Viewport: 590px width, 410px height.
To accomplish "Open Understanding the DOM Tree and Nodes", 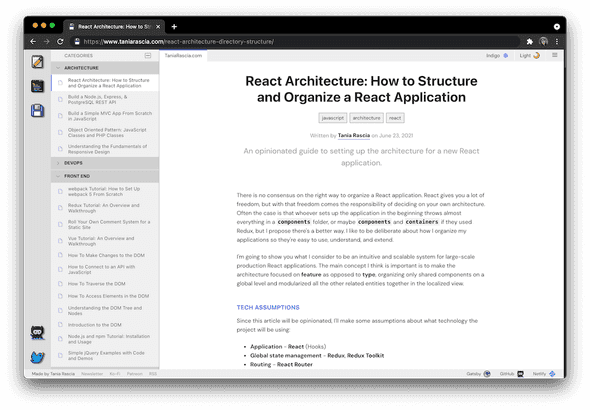I will (105, 310).
